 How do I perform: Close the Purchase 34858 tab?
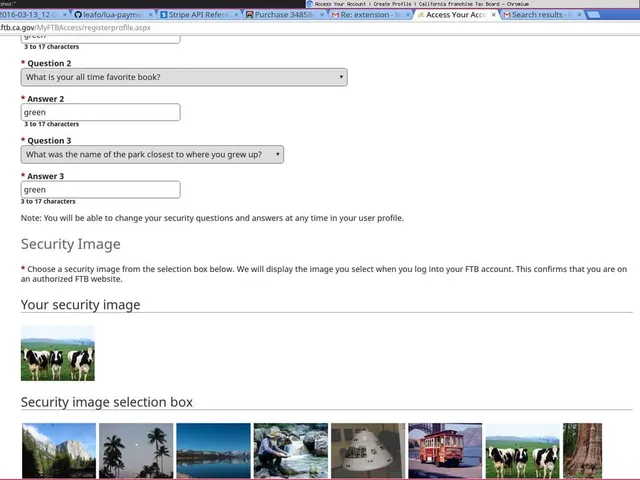pyautogui.click(x=322, y=15)
